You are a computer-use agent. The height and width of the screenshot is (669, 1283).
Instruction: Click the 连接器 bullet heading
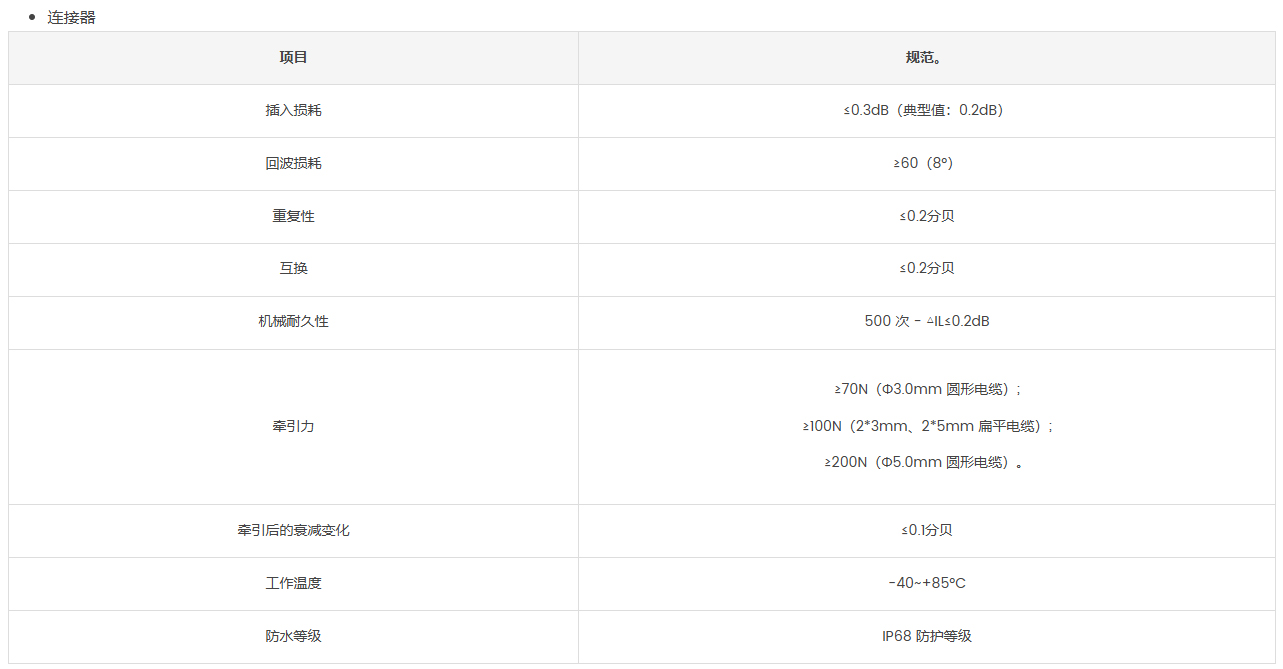tap(71, 17)
